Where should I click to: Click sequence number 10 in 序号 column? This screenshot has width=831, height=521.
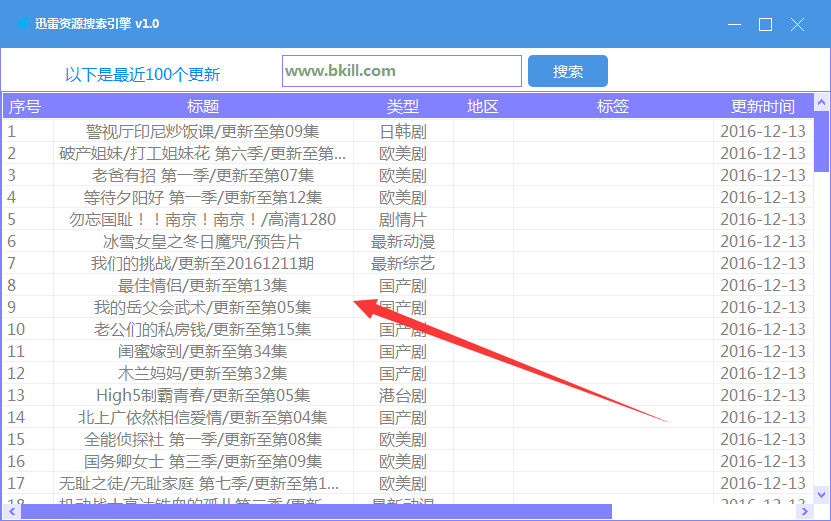pyautogui.click(x=16, y=330)
